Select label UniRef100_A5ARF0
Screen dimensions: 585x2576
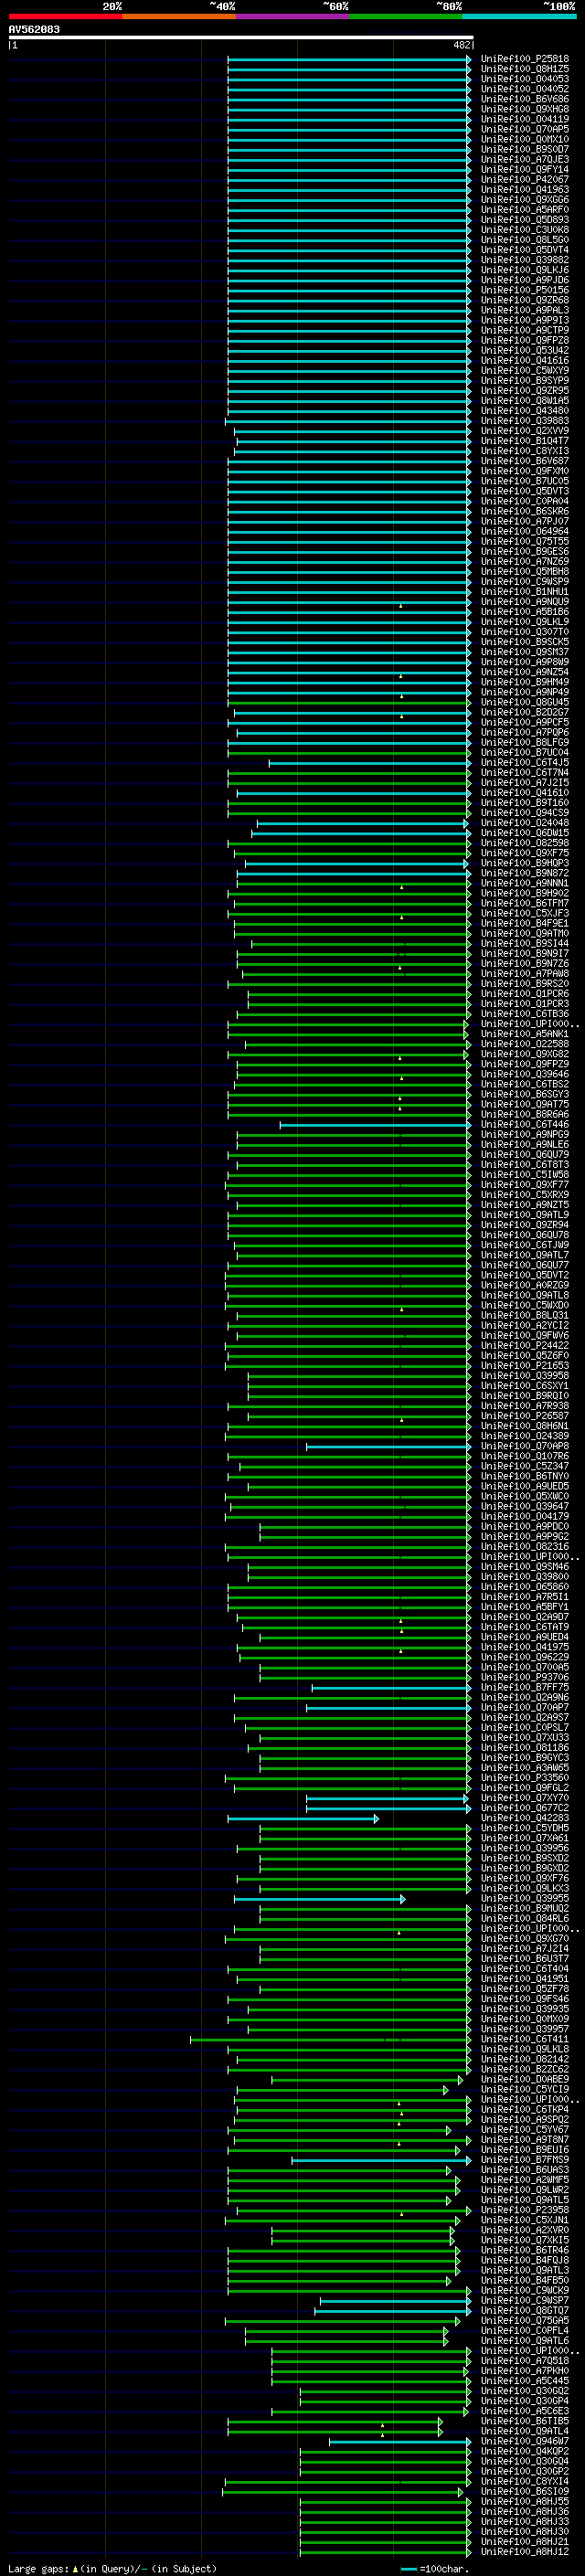[524, 210]
